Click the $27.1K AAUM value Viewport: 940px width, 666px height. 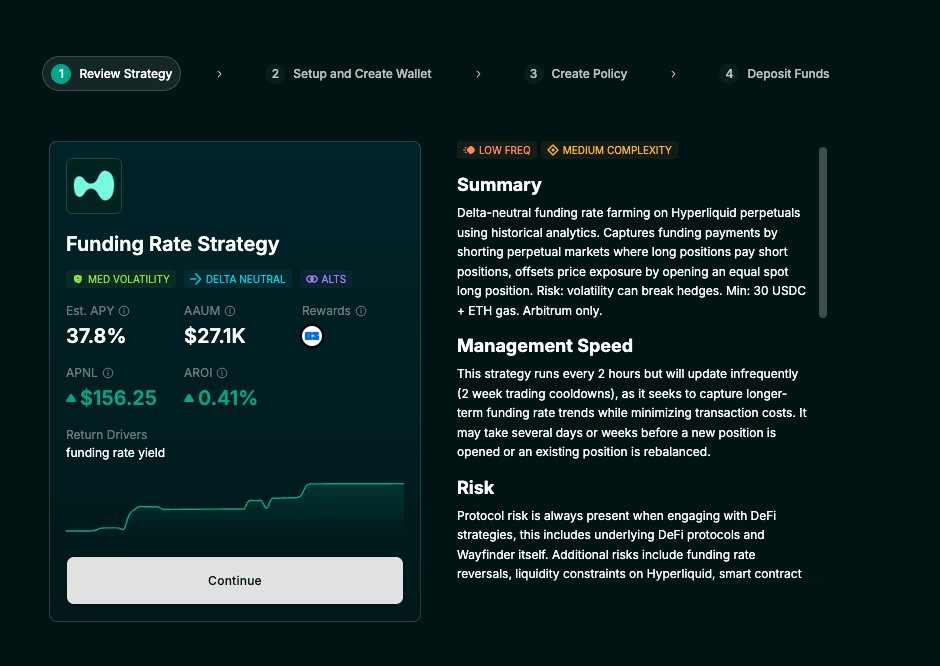215,336
